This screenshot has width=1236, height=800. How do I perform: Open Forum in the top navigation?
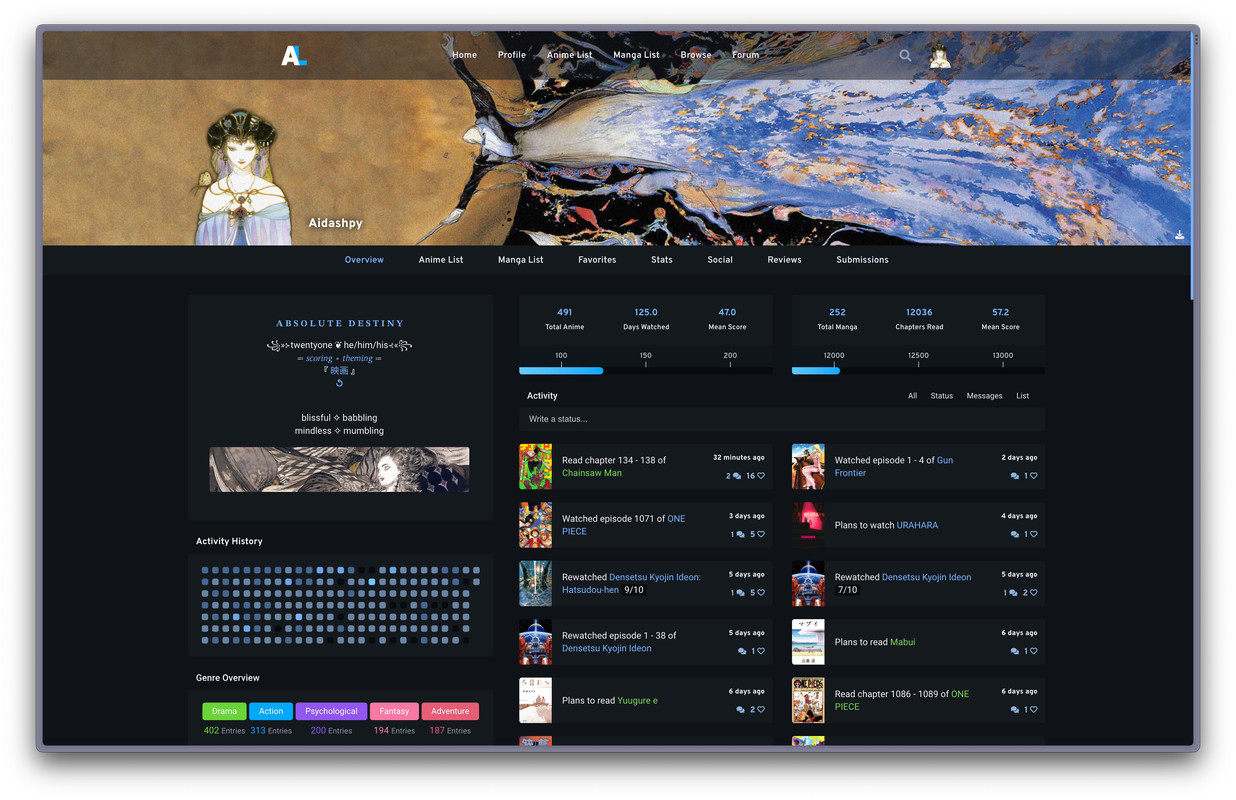(746, 55)
